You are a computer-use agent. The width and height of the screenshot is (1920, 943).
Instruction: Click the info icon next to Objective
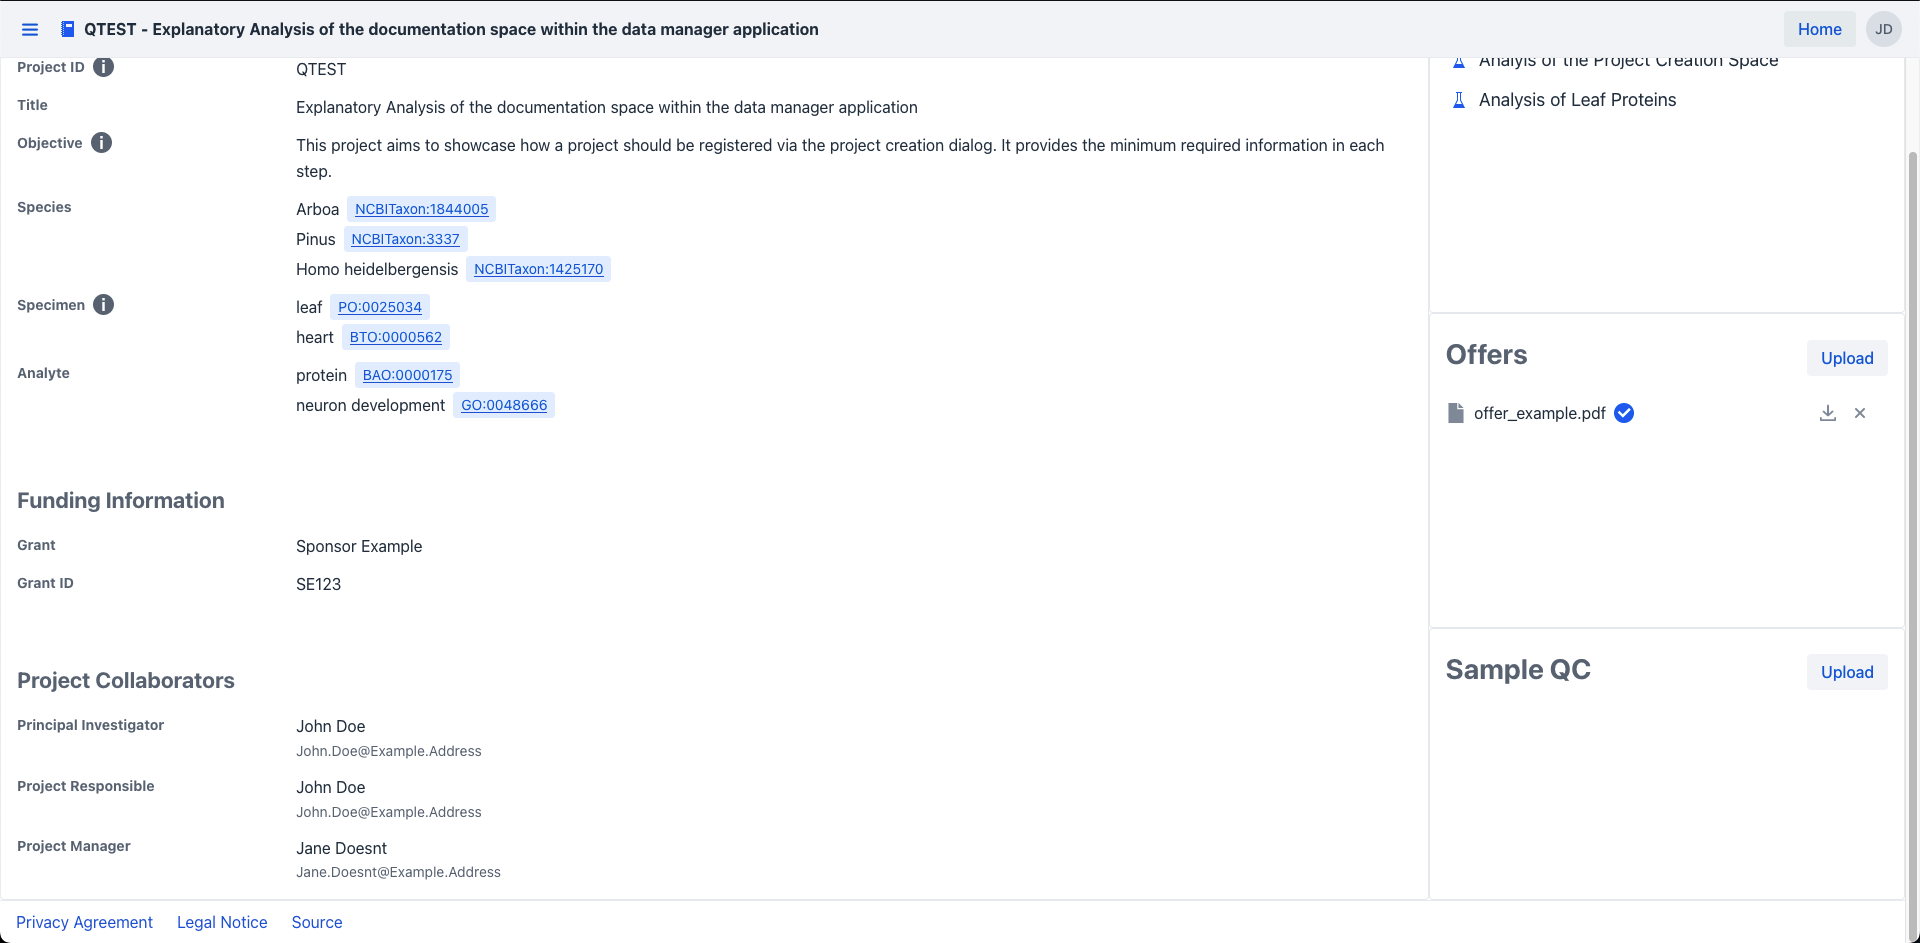(101, 142)
